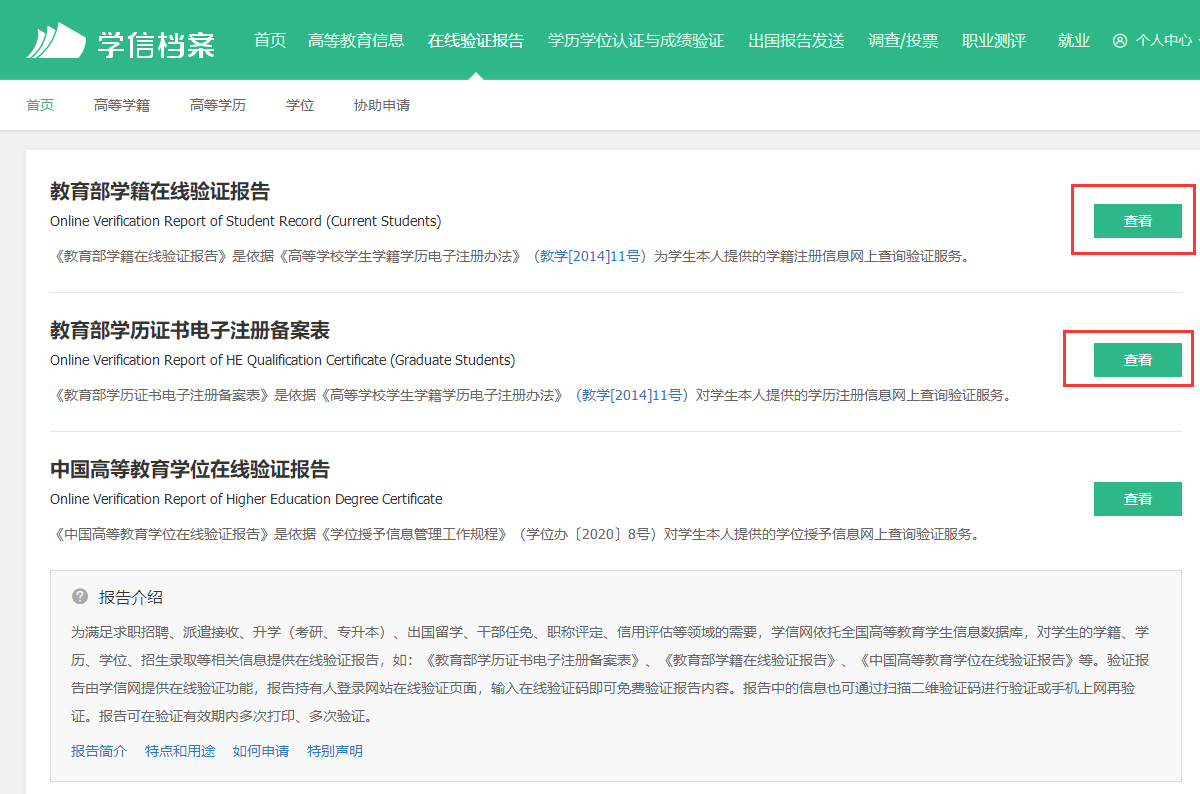The width and height of the screenshot is (1200, 794).
Task: Open the 特点和用途 link
Action: point(180,751)
